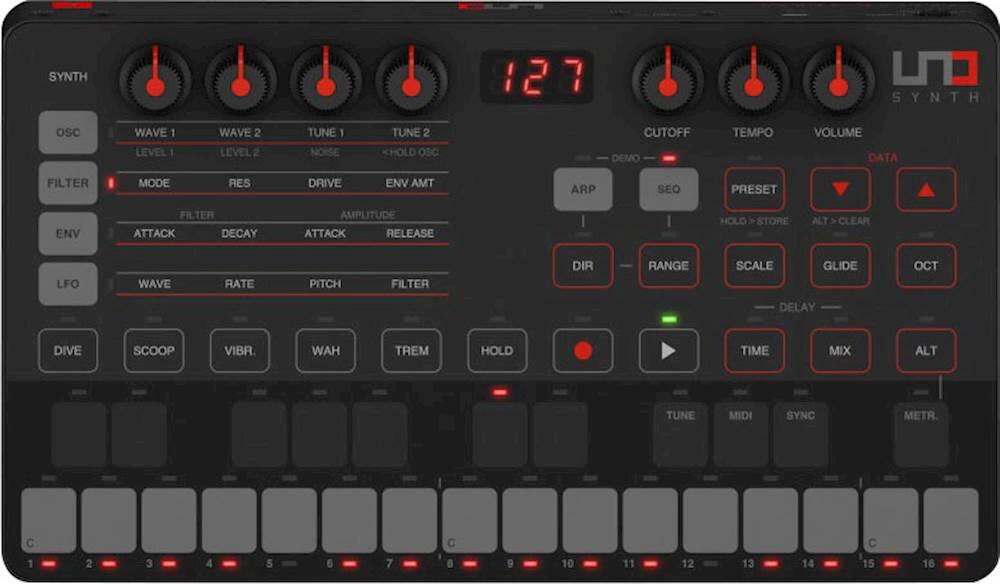This screenshot has width=1000, height=584.
Task: Activate the GLIDE effect
Action: pyautogui.click(x=839, y=266)
